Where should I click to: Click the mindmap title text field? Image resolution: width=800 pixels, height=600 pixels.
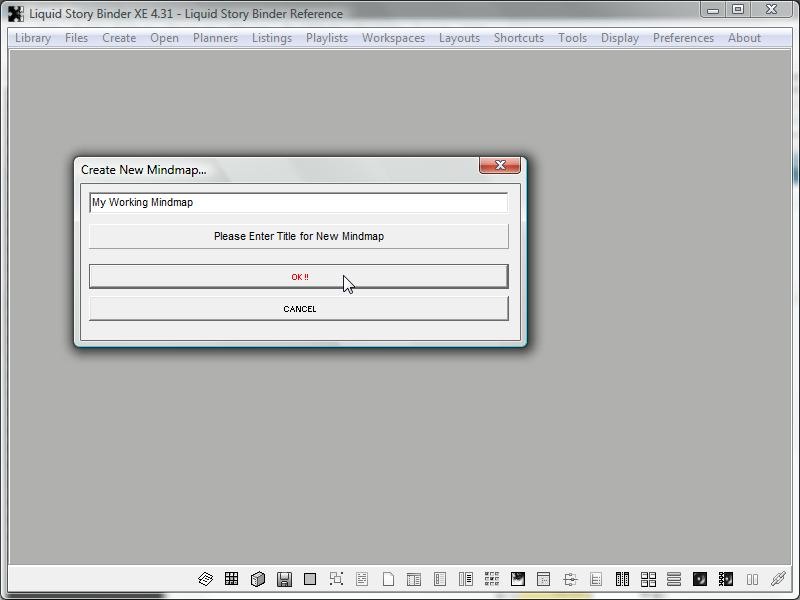coord(298,202)
